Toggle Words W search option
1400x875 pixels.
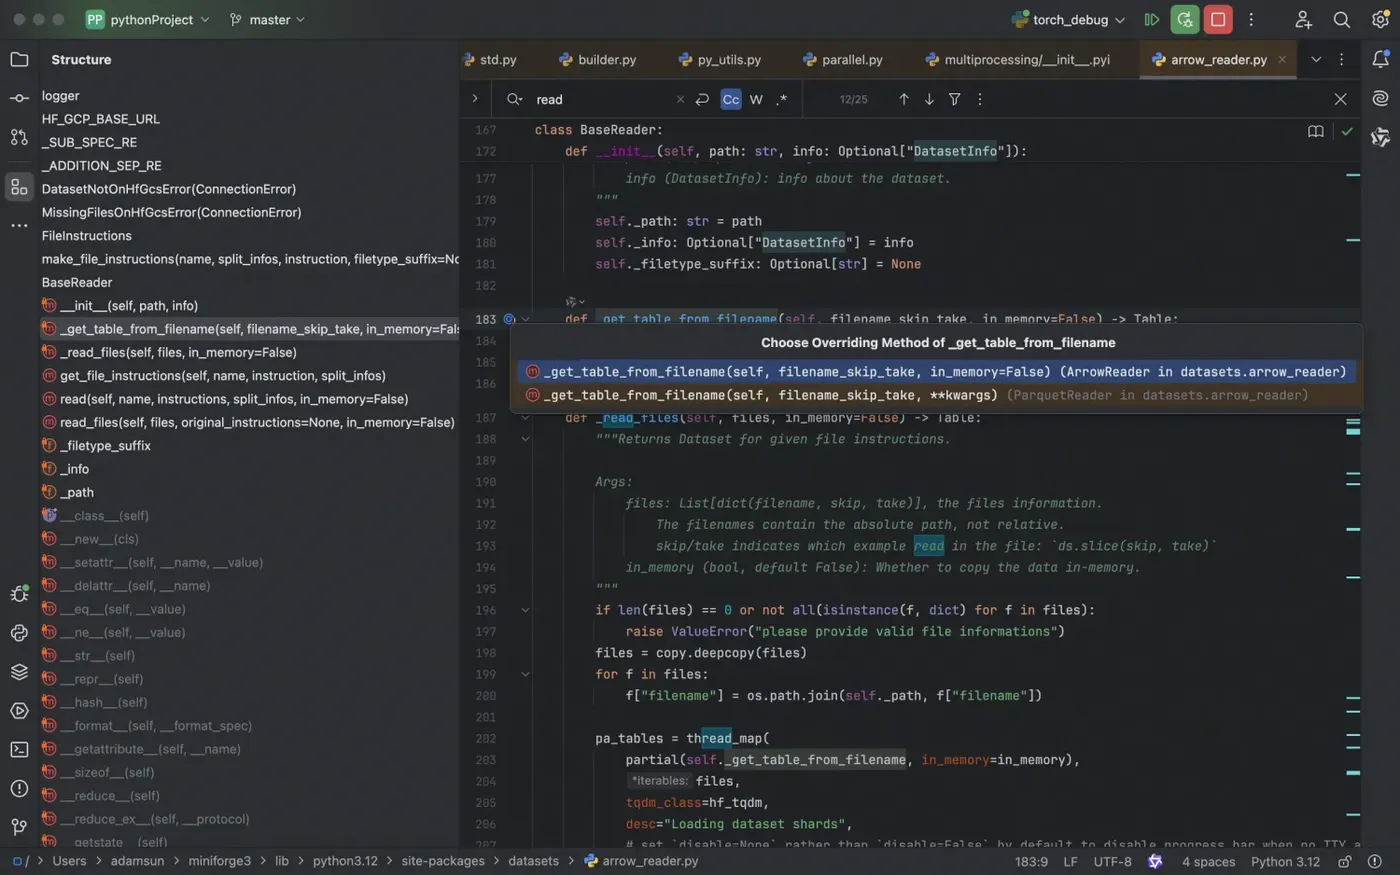click(x=756, y=99)
